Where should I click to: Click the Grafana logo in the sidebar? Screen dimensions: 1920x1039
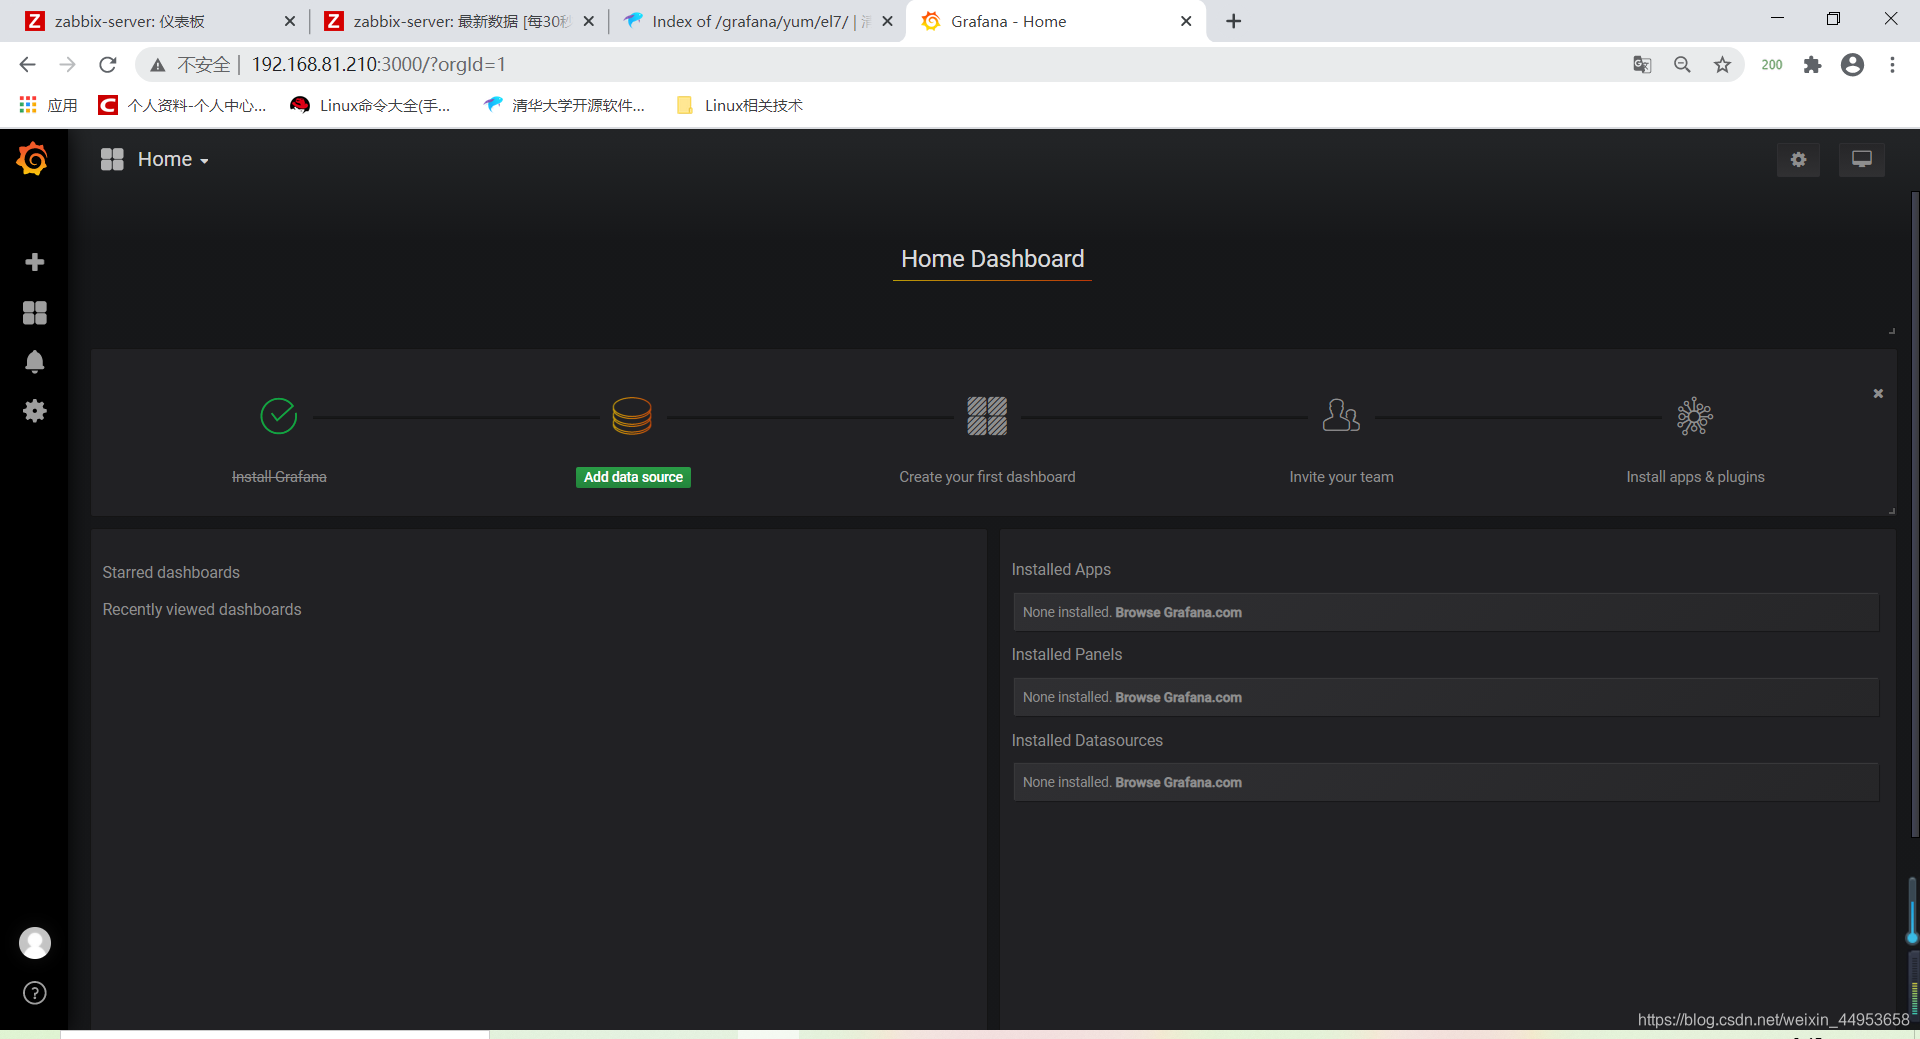(x=33, y=159)
